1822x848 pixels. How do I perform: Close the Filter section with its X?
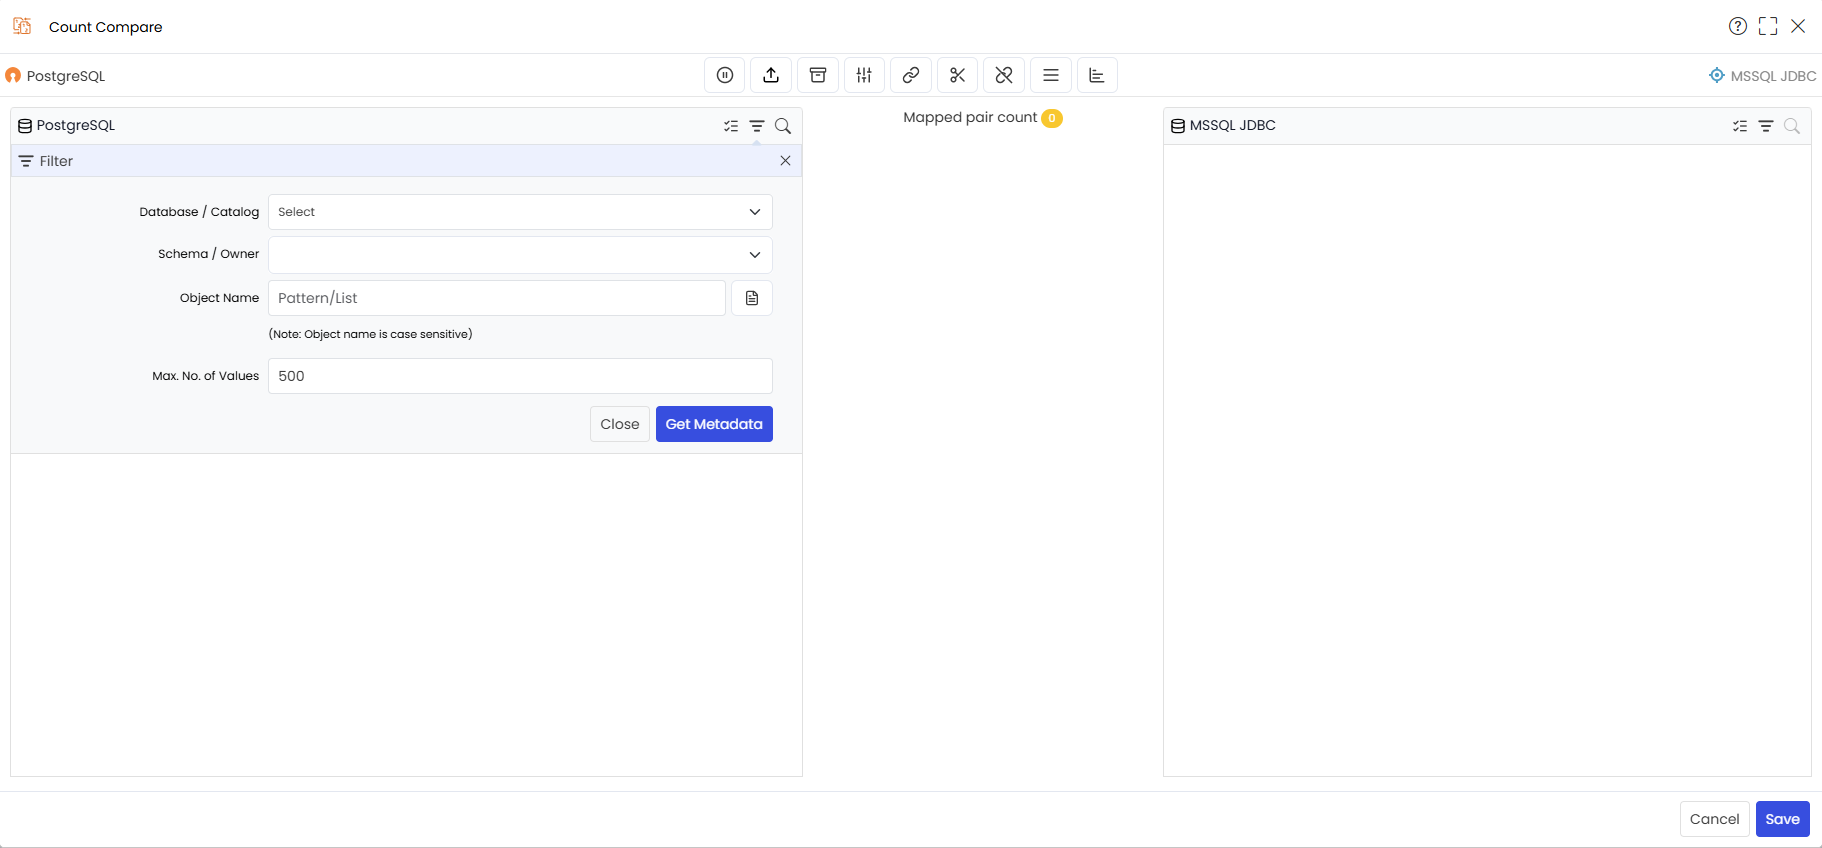[x=785, y=161]
